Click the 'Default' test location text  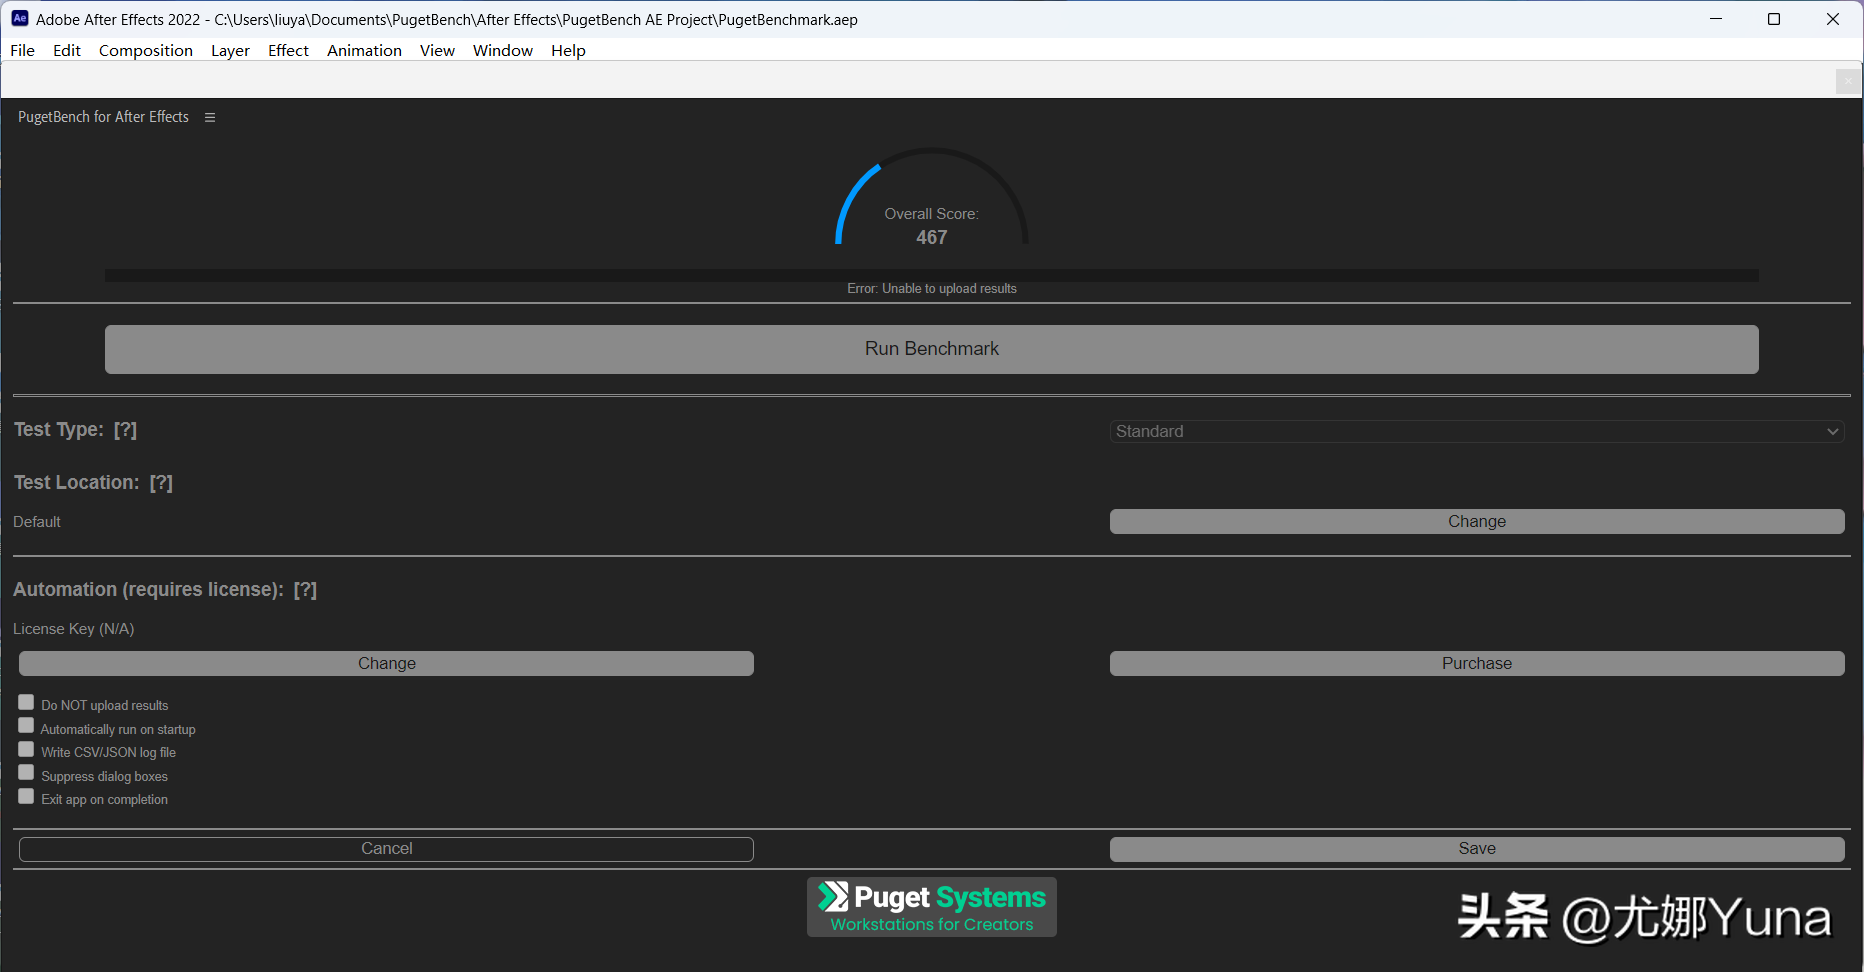(37, 522)
